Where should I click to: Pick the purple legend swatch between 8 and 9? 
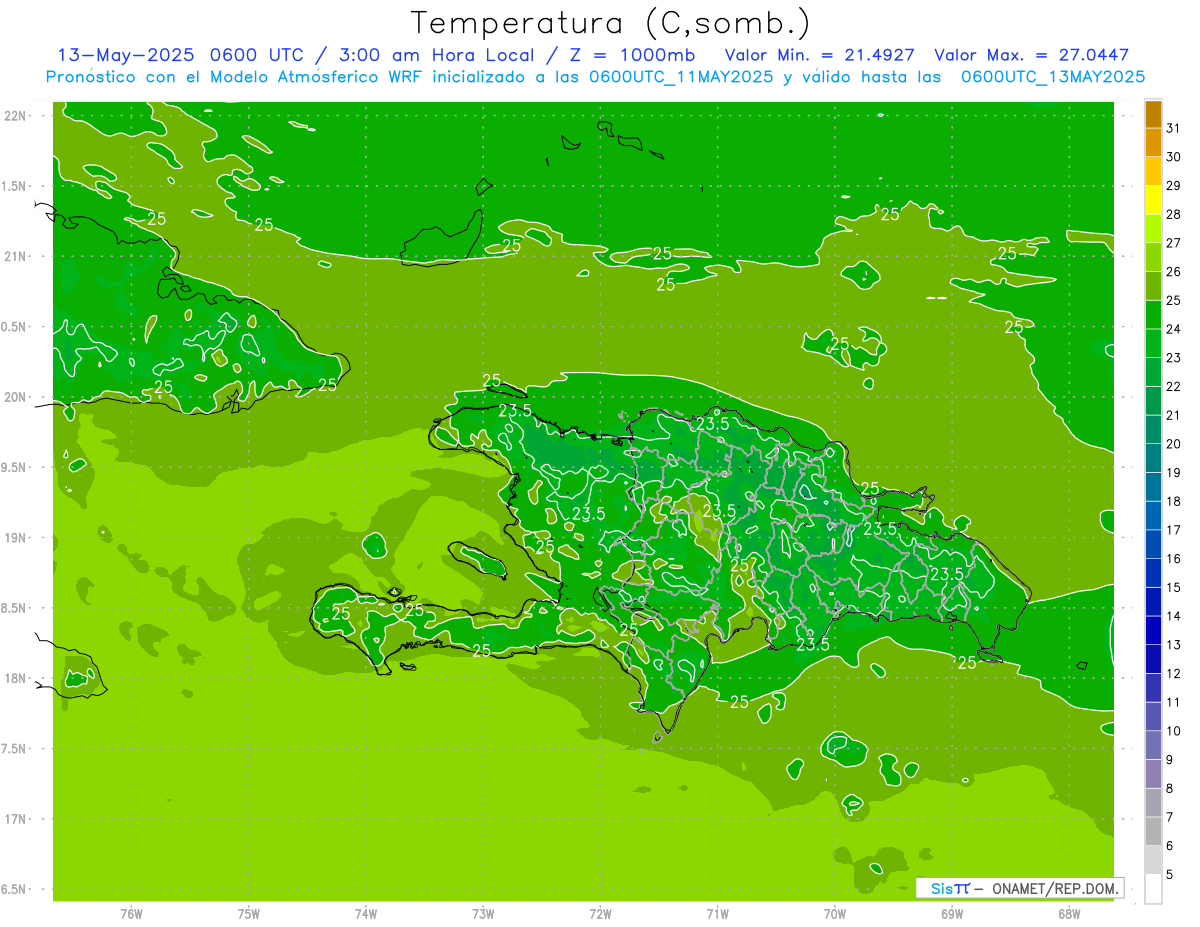pyautogui.click(x=1153, y=774)
